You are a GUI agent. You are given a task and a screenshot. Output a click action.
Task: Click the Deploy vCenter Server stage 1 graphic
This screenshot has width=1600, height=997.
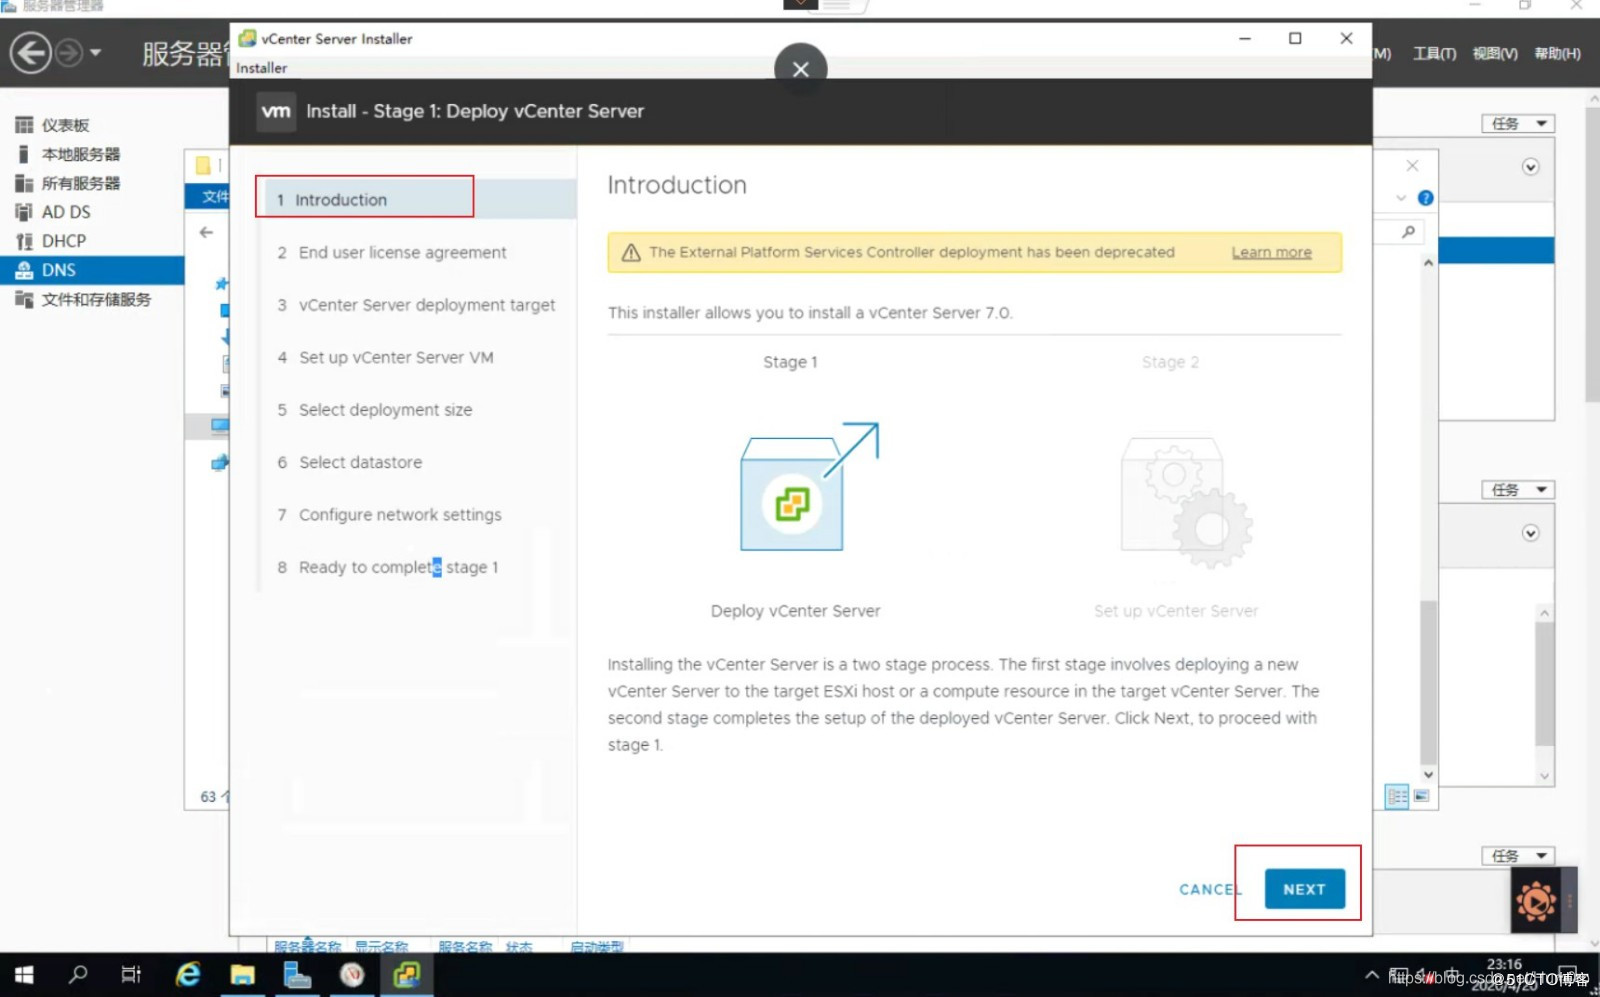tap(809, 486)
